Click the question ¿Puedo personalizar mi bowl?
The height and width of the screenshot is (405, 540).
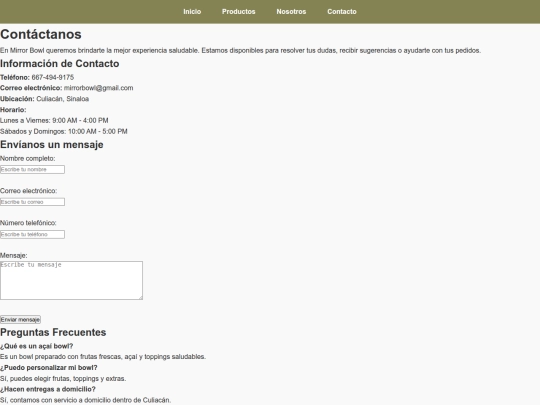point(49,368)
